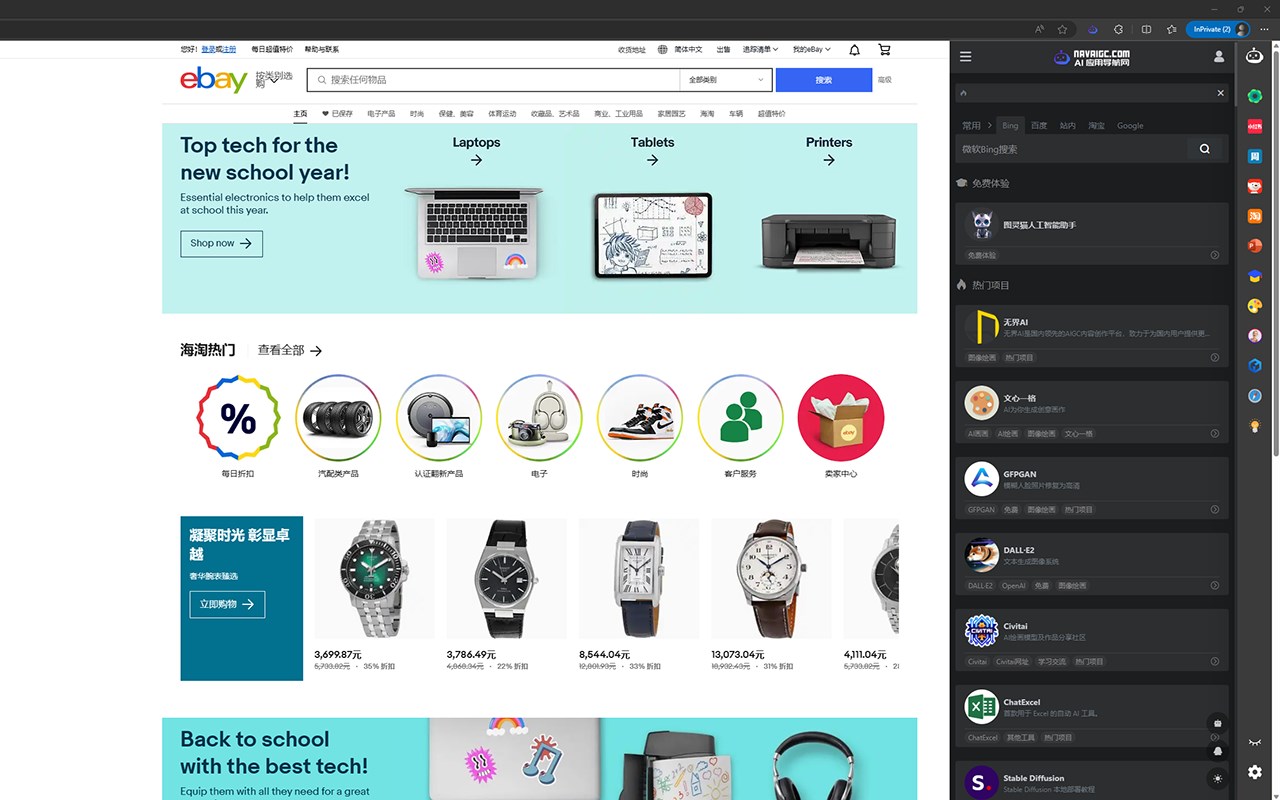The height and width of the screenshot is (800, 1280).
Task: Open the 简体中文 language selector
Action: 680,49
